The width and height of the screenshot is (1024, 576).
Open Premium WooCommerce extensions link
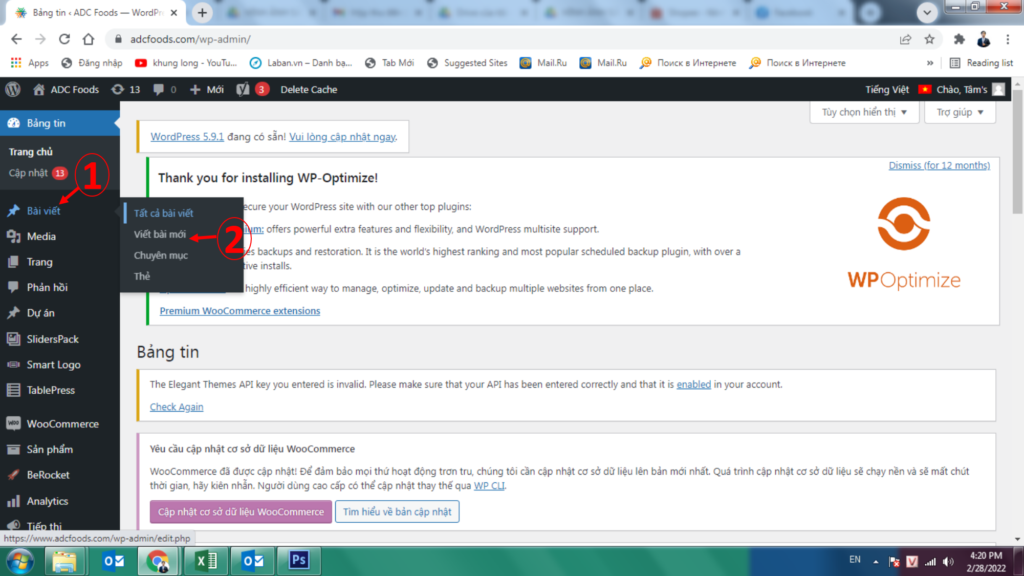point(240,311)
